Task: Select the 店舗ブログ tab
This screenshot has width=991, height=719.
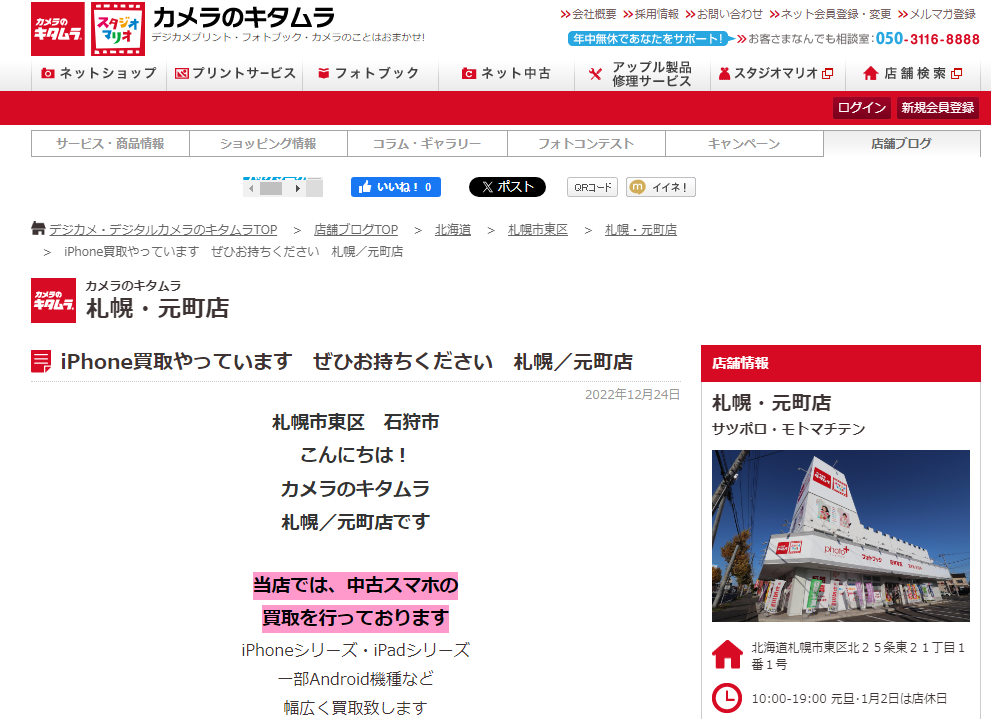Action: [902, 144]
